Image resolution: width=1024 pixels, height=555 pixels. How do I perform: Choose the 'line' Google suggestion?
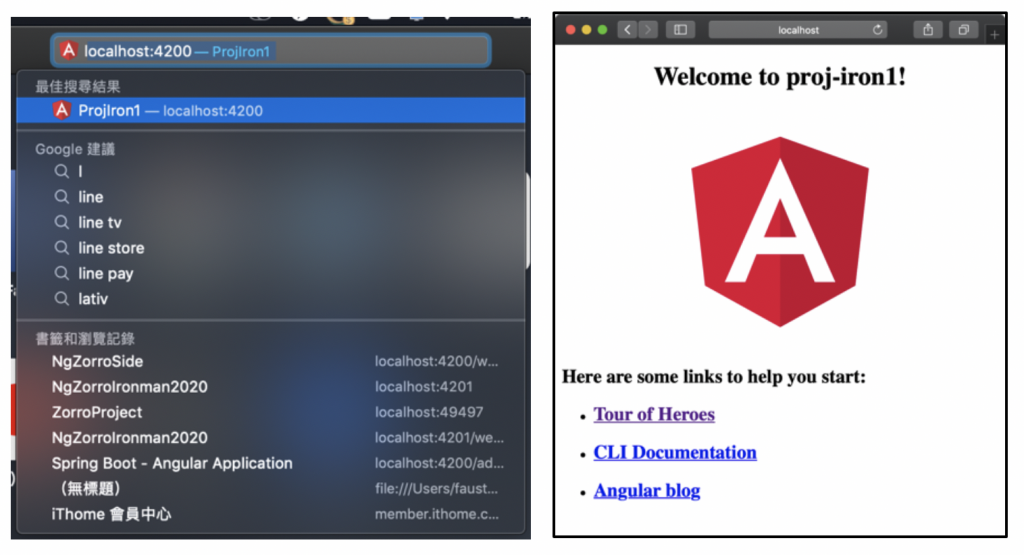coord(270,197)
